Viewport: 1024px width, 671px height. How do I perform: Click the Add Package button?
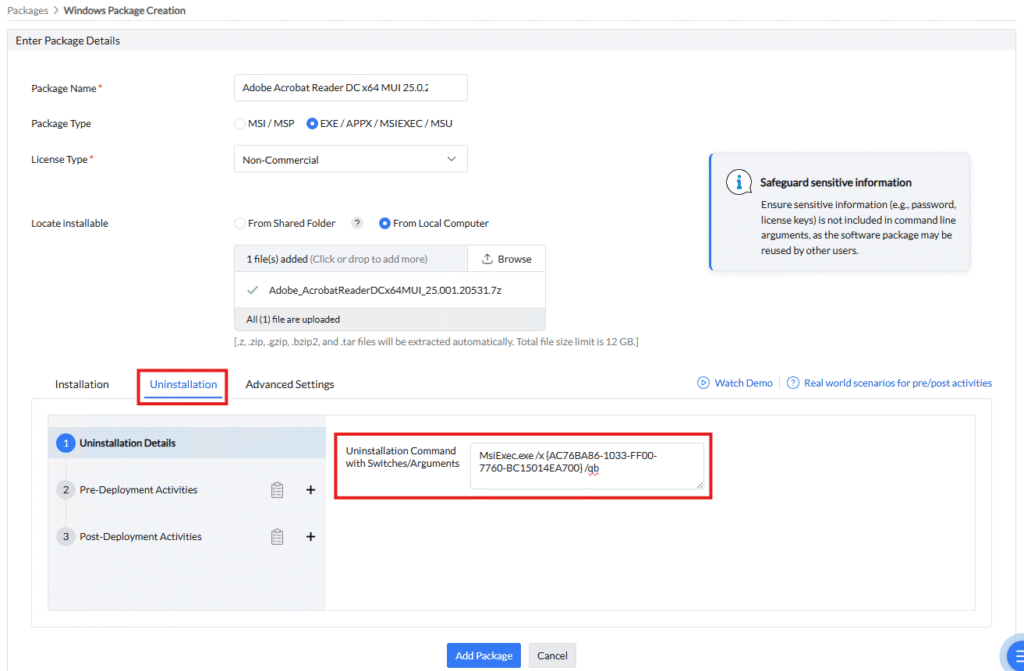point(484,656)
